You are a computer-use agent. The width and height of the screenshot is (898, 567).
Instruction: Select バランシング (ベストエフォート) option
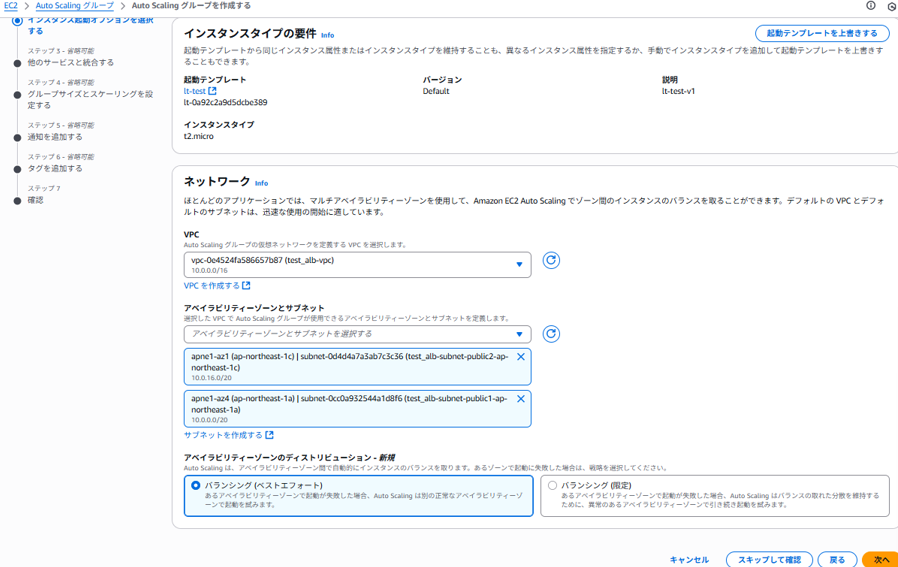click(x=359, y=495)
